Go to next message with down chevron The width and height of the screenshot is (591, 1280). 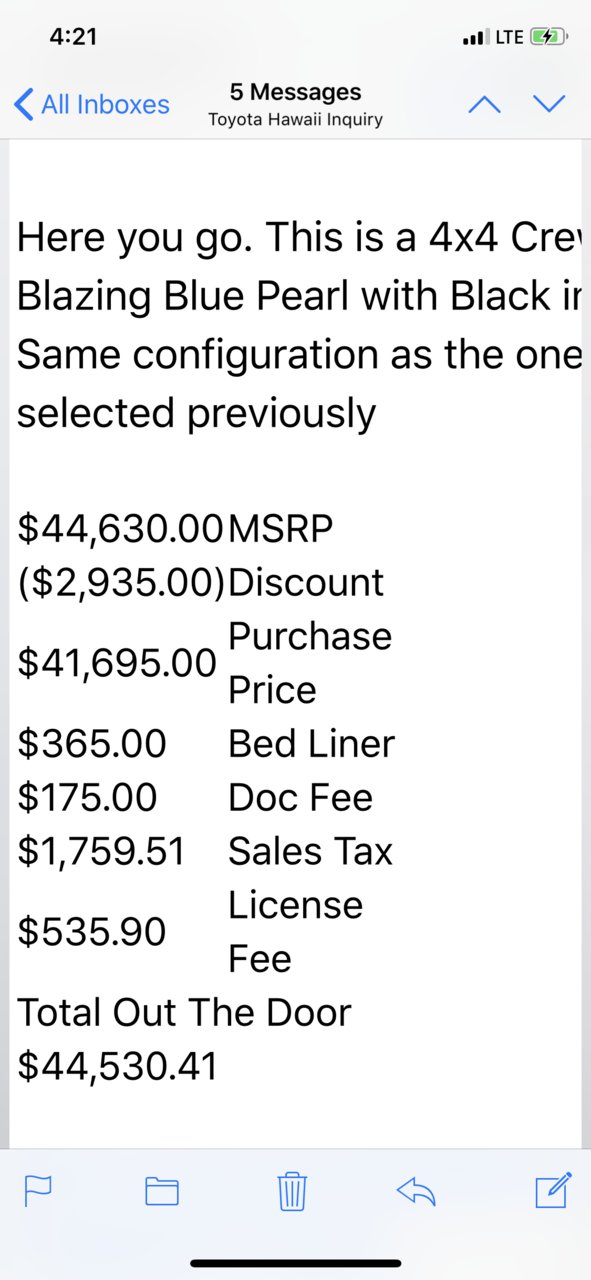pyautogui.click(x=549, y=104)
